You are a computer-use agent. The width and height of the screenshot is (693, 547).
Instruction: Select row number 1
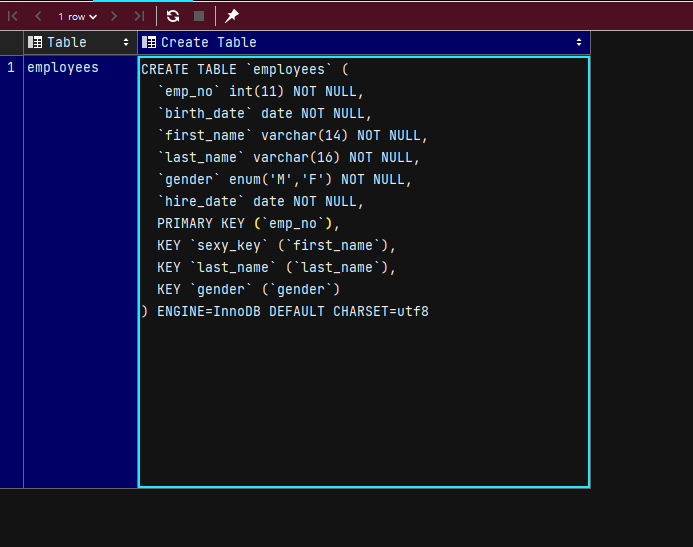pos(11,68)
